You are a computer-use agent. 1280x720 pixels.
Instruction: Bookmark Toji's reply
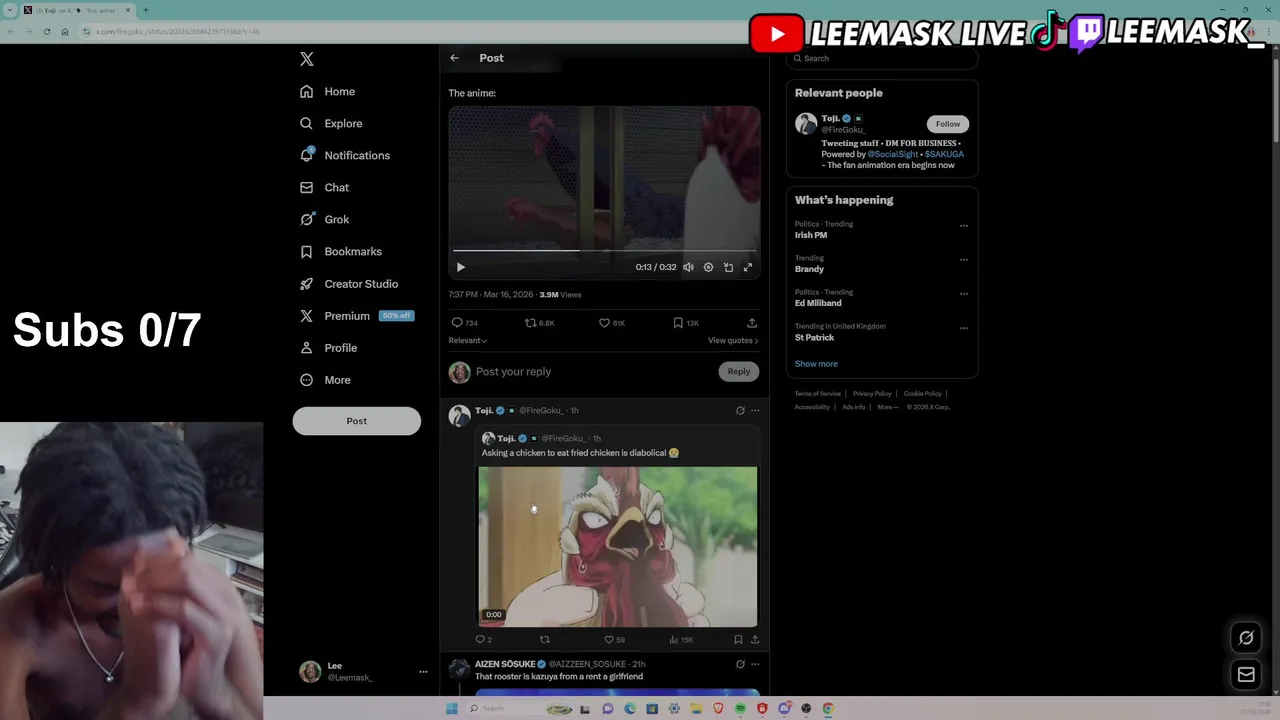coord(738,640)
